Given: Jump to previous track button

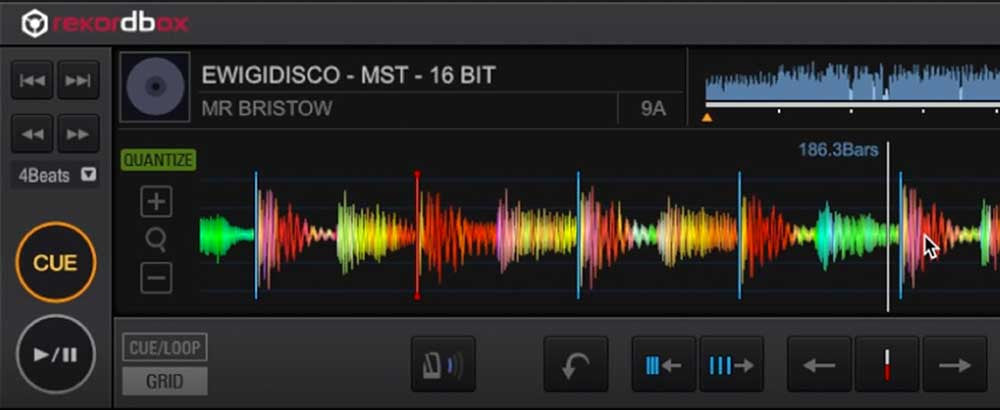Looking at the screenshot, I should click(x=33, y=80).
